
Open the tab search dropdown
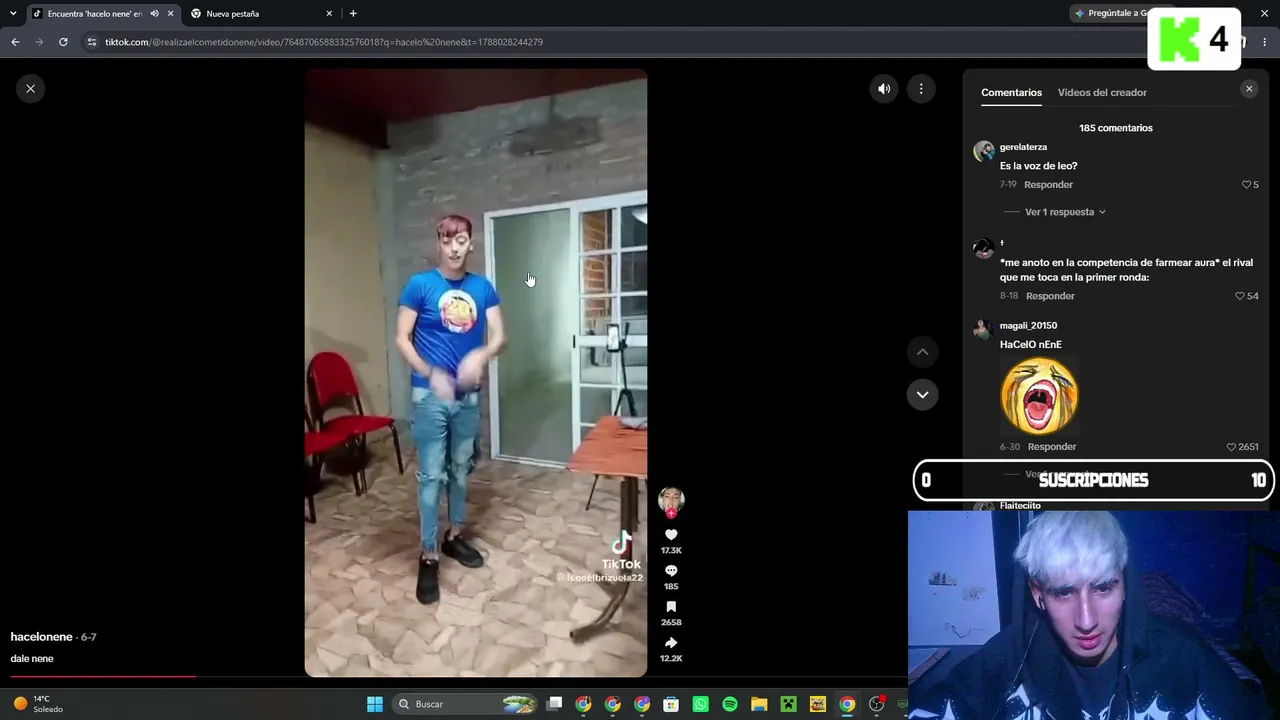point(13,14)
